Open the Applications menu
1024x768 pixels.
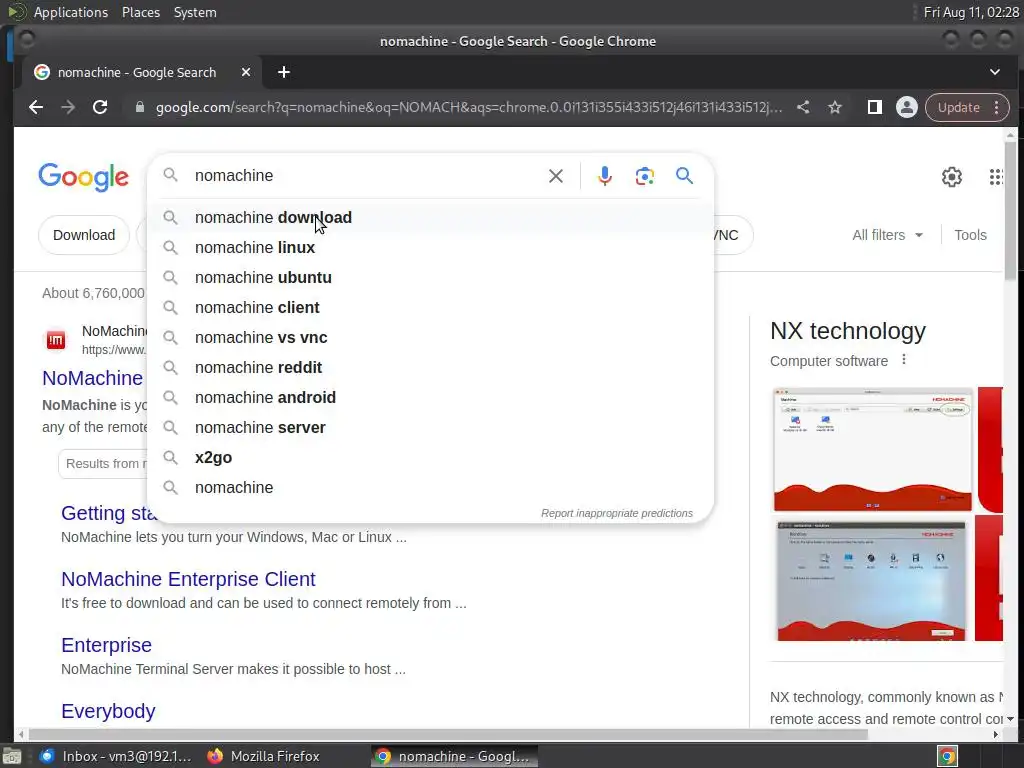coord(71,12)
